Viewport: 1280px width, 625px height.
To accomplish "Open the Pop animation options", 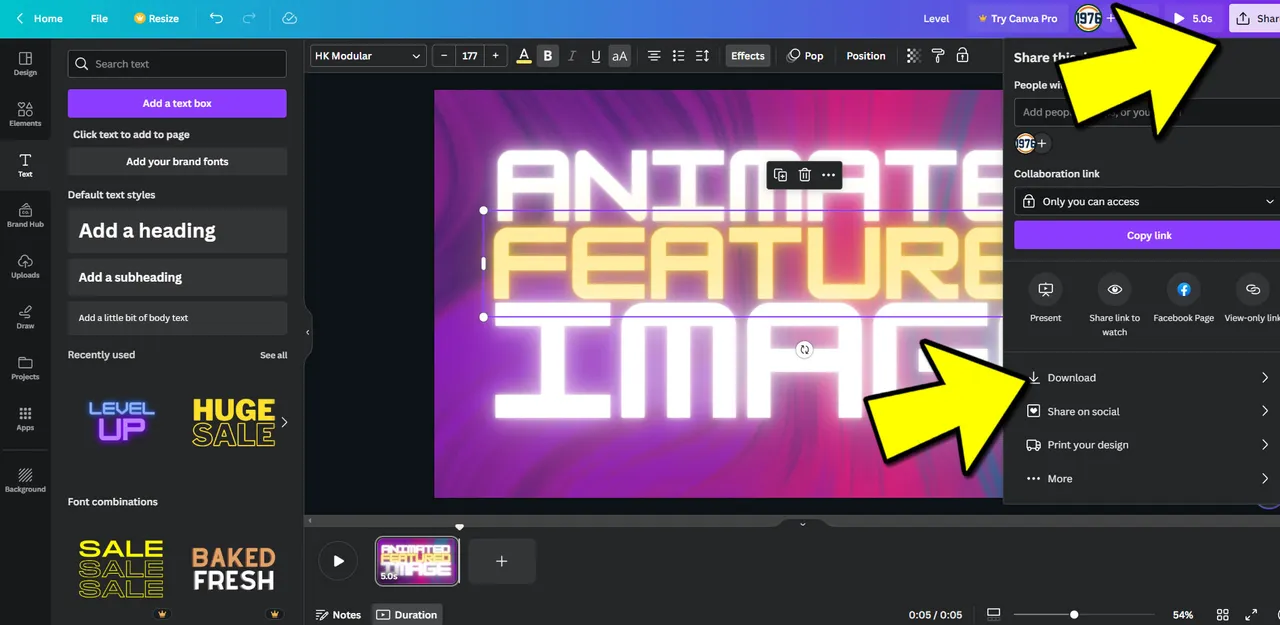I will pos(805,56).
